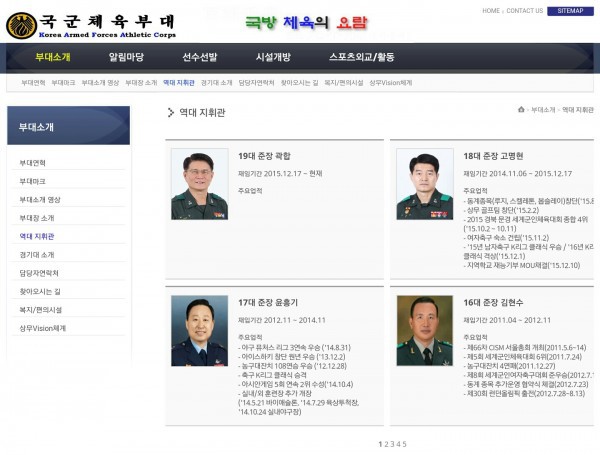Image resolution: width=600 pixels, height=455 pixels.
Task: Open 담당자연락처 in the left sidebar
Action: click(39, 273)
